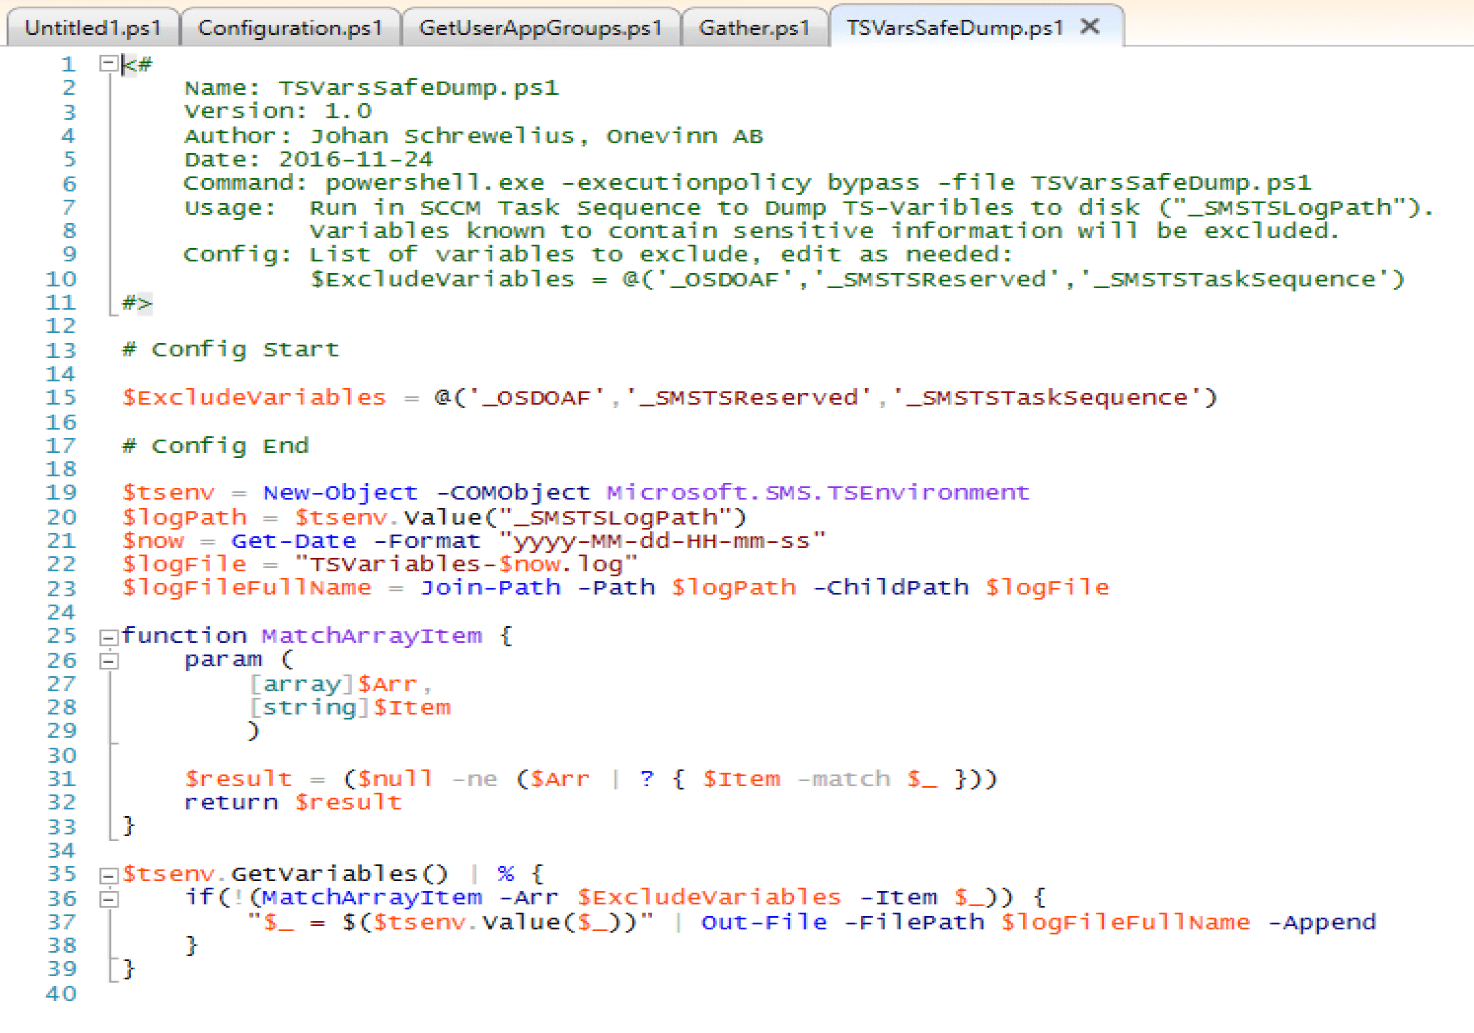Click the function keyword on line 25

point(184,635)
